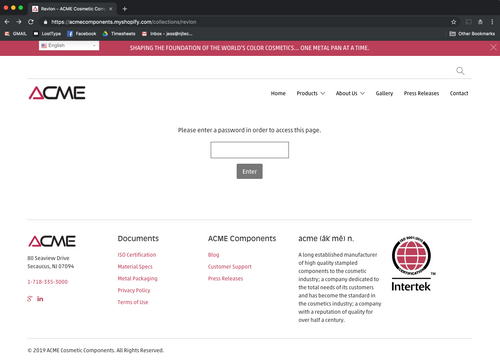
Task: Click the Documents footer heading
Action: click(138, 239)
